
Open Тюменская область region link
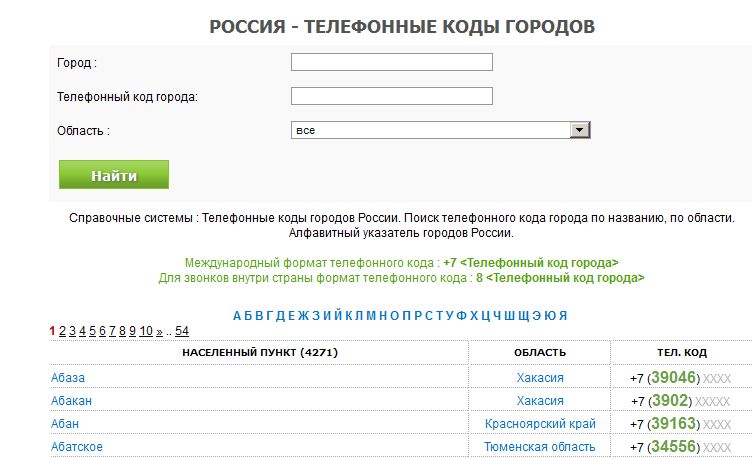point(540,447)
